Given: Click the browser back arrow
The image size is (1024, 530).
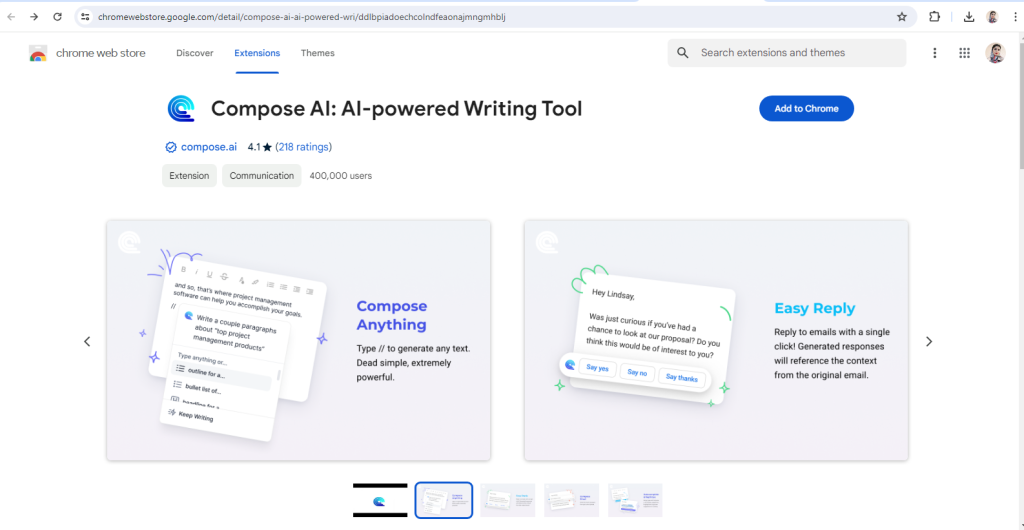Looking at the screenshot, I should tap(11, 17).
